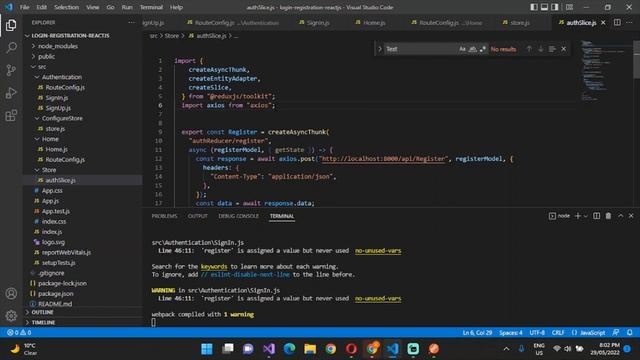Go to next find match arrow
This screenshot has height=360, width=640.
541,49
